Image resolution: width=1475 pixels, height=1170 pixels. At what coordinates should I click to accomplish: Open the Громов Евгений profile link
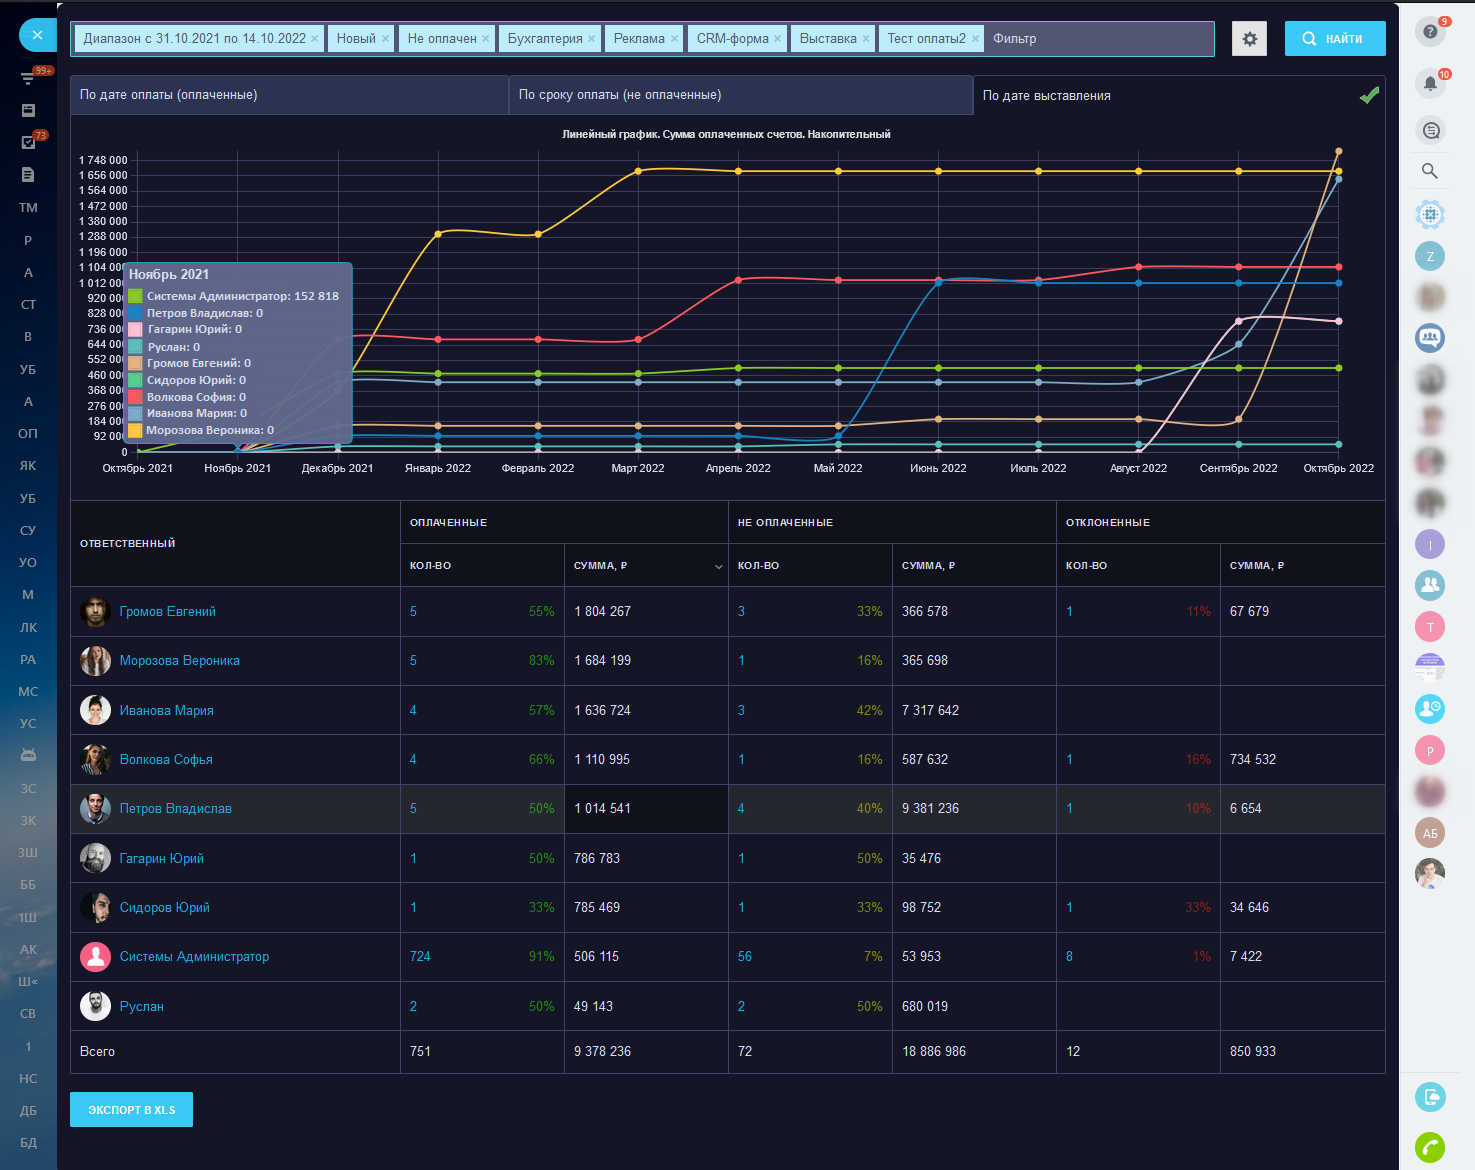click(x=167, y=611)
